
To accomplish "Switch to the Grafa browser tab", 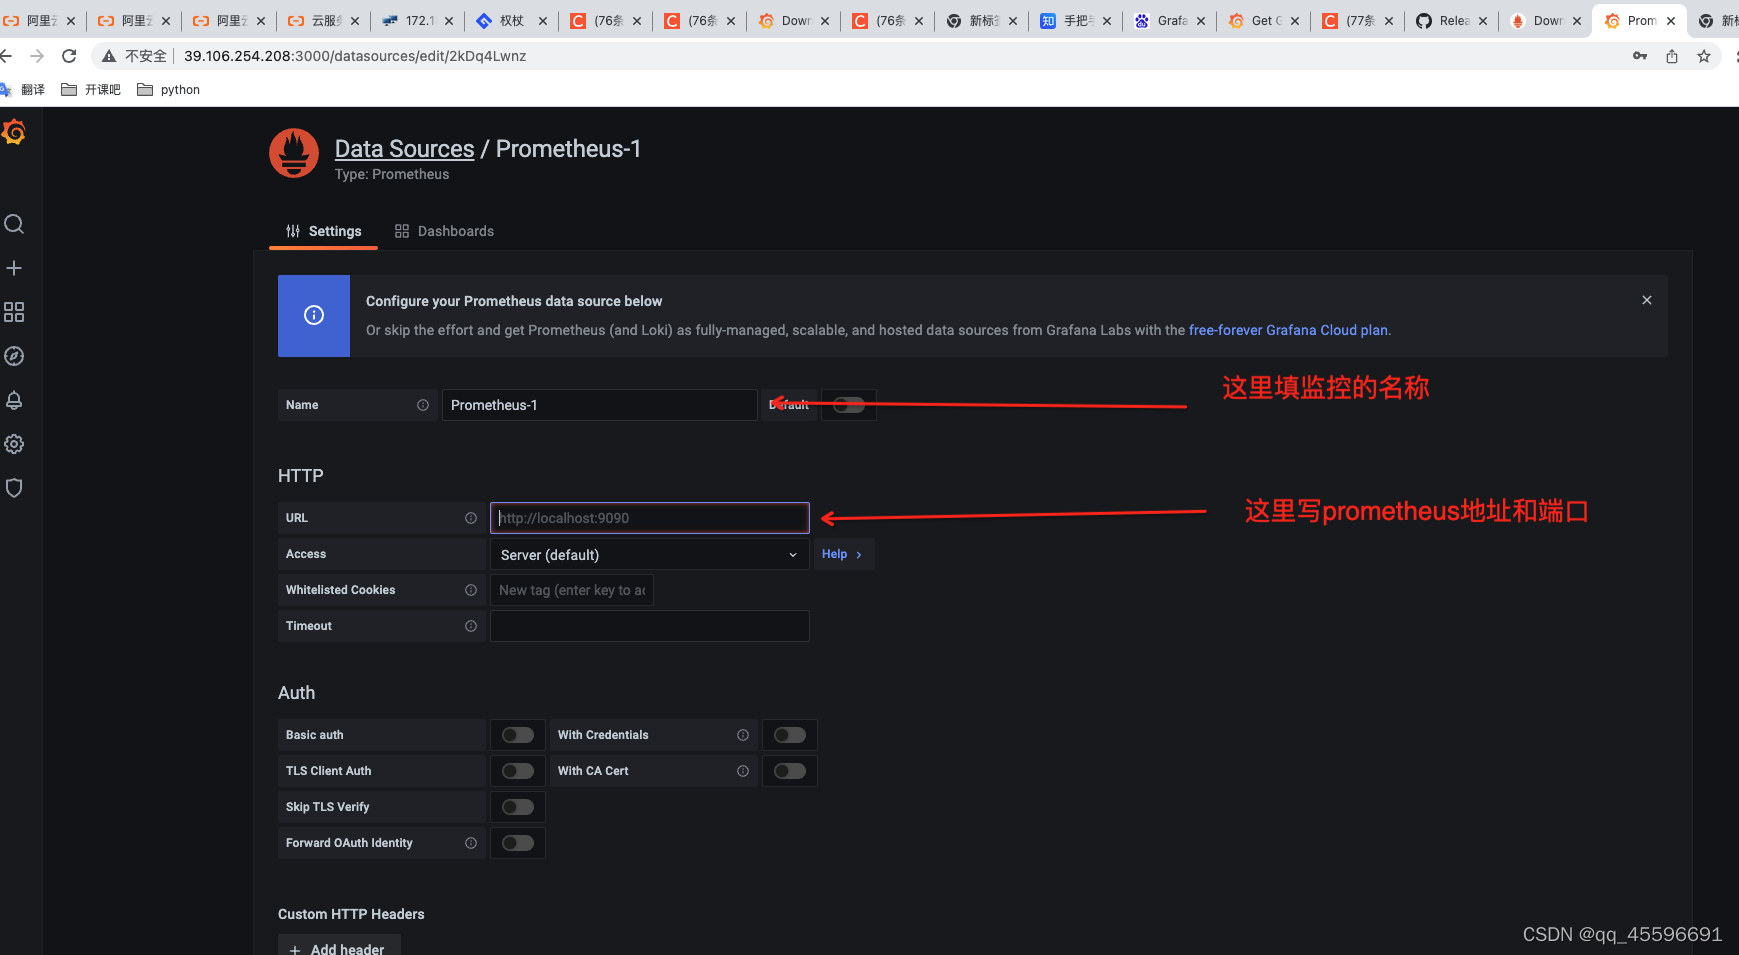I will [x=1171, y=20].
